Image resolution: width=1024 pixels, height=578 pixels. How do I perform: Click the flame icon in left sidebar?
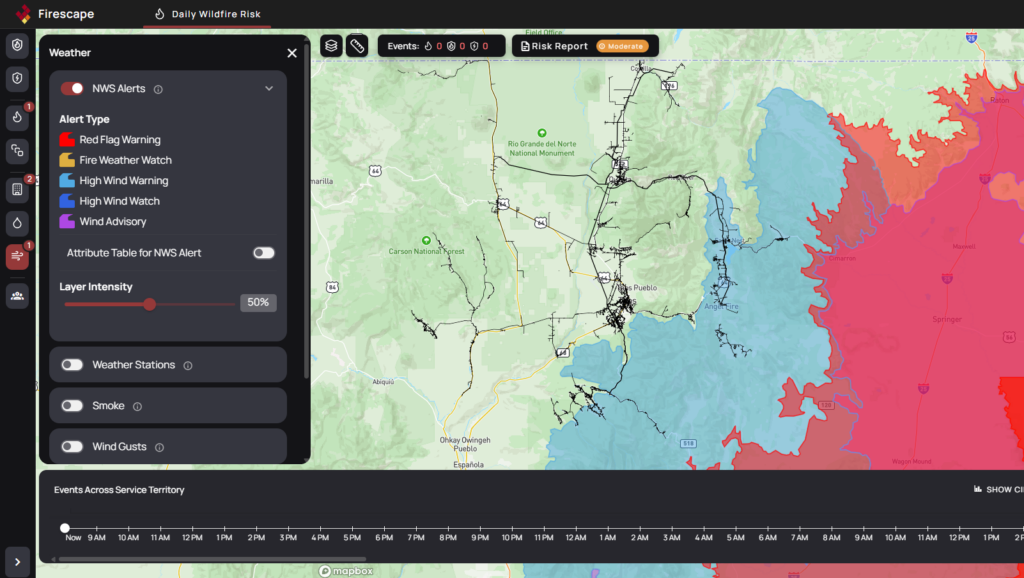[x=17, y=118]
